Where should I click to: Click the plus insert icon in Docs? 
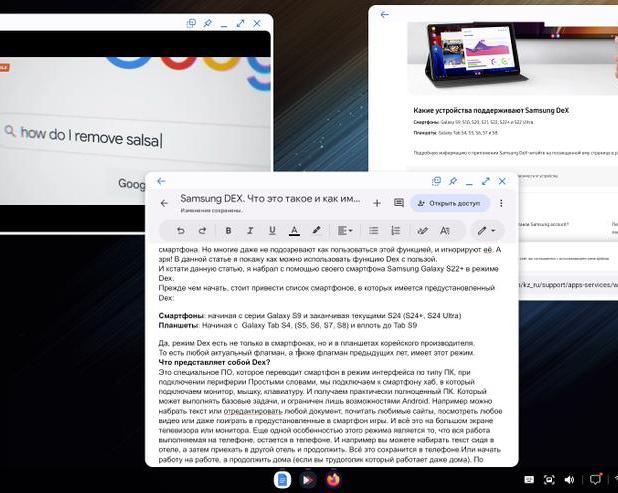pyautogui.click(x=377, y=203)
